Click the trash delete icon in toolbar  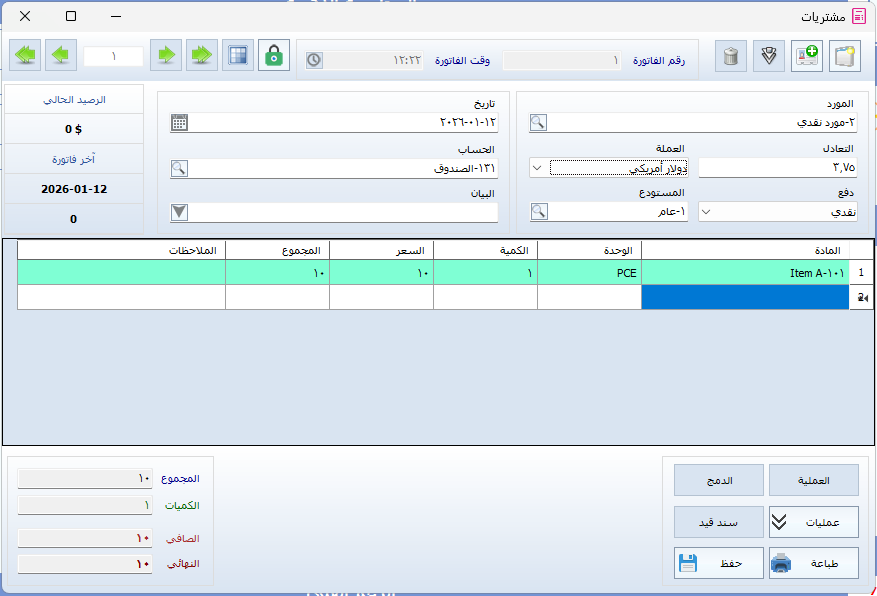pyautogui.click(x=732, y=56)
